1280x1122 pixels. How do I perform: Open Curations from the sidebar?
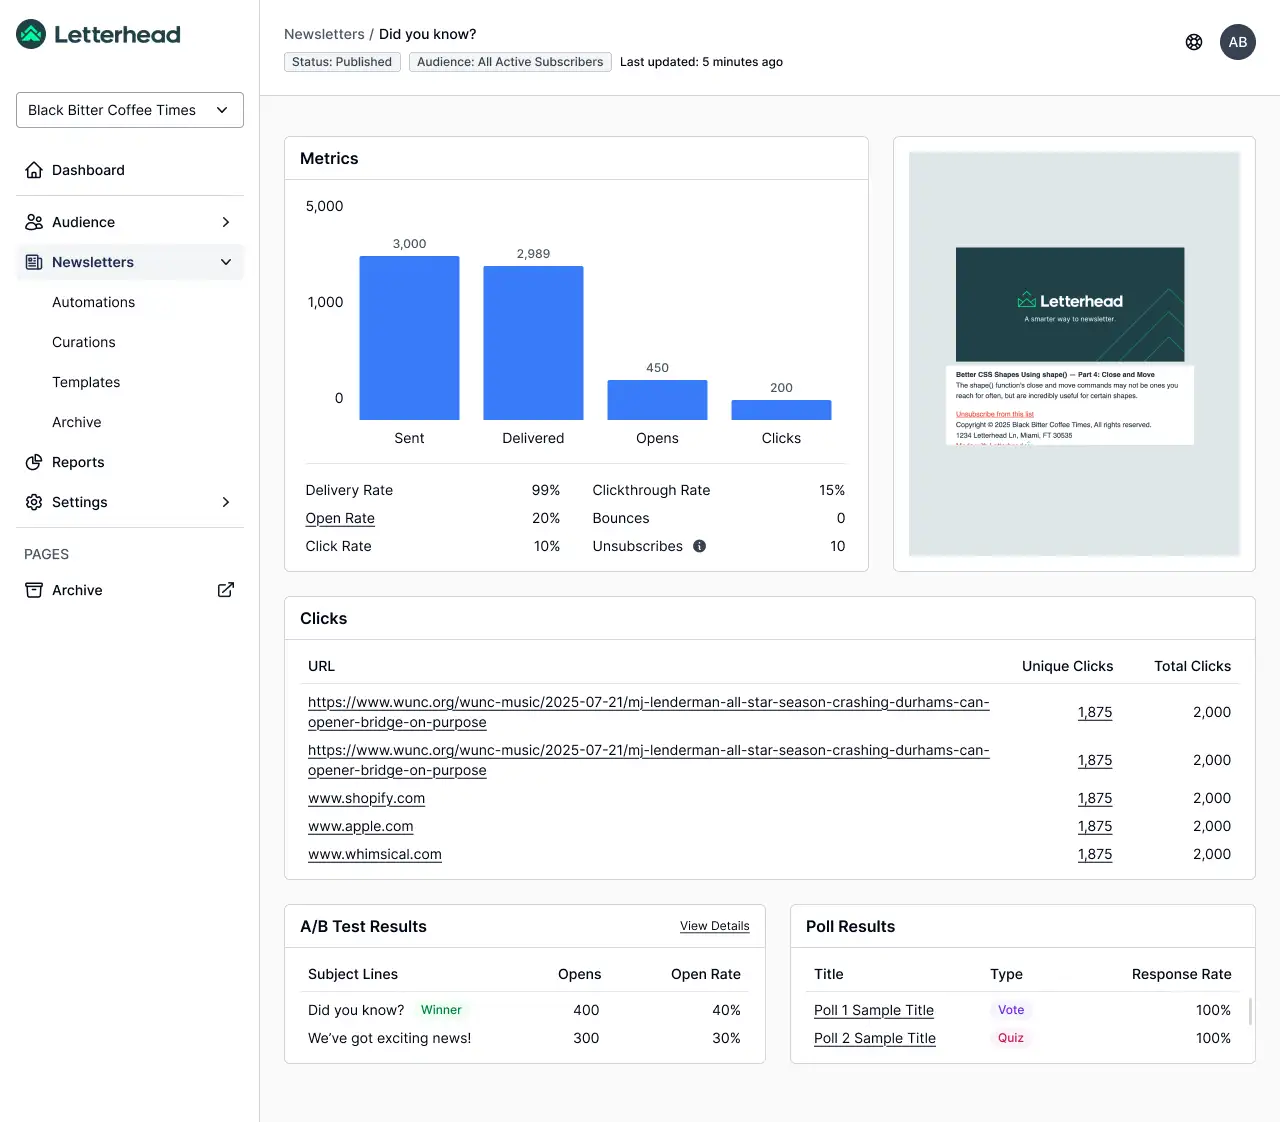84,342
